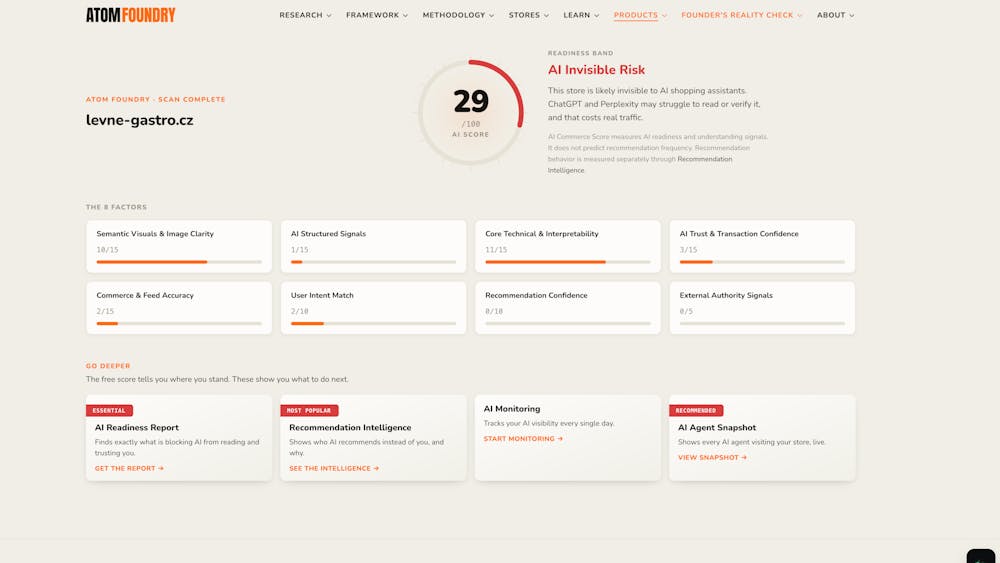Viewport: 1000px width, 563px height.
Task: Expand the Products chevron arrow
Action: [x=665, y=16]
